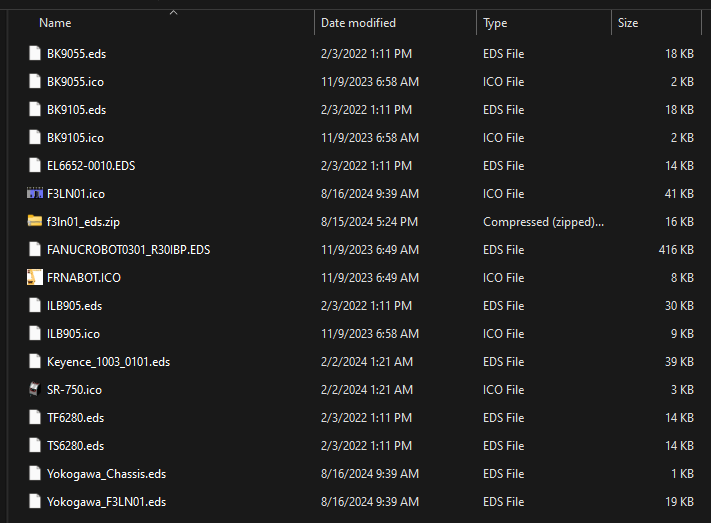Click the 39 KB size of Keyence file
Viewport: 711px width, 523px height.
(x=679, y=362)
